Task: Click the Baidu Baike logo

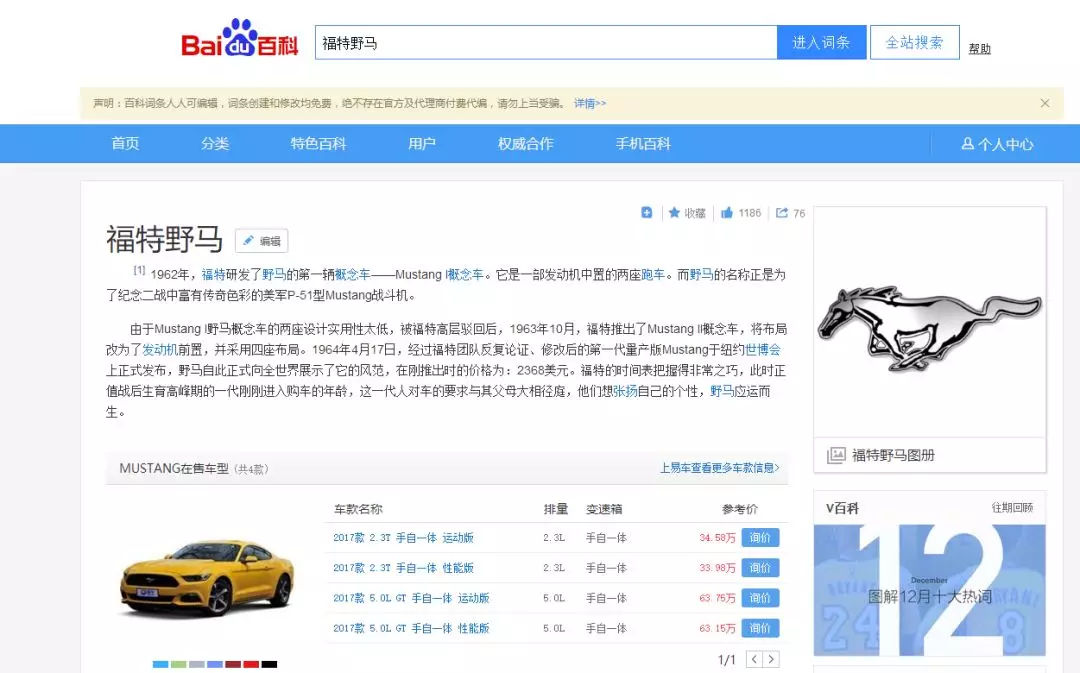Action: point(240,39)
